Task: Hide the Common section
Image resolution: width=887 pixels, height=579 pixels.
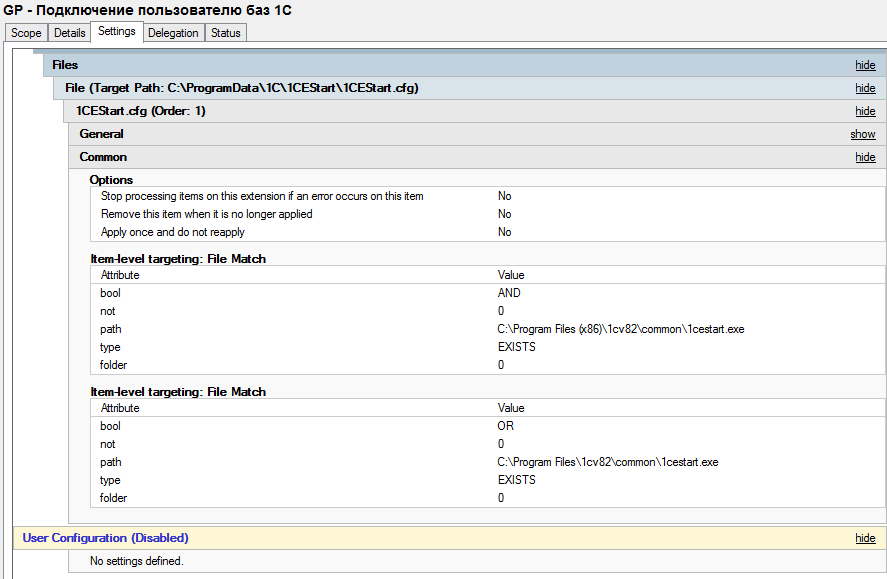Action: click(x=865, y=157)
